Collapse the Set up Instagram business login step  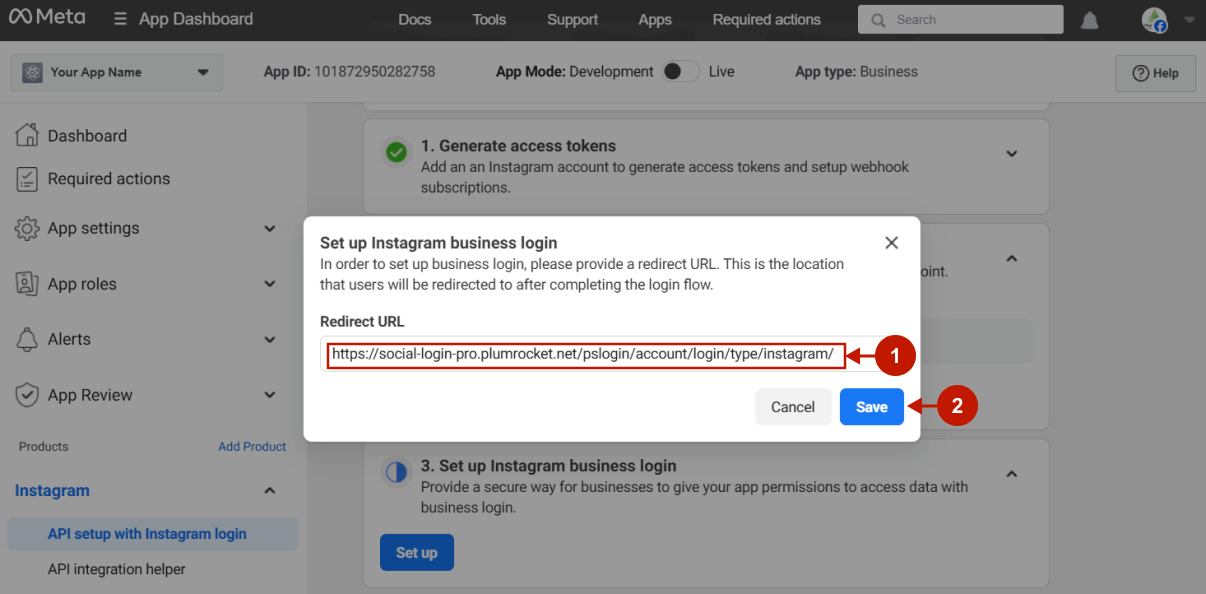click(1012, 474)
